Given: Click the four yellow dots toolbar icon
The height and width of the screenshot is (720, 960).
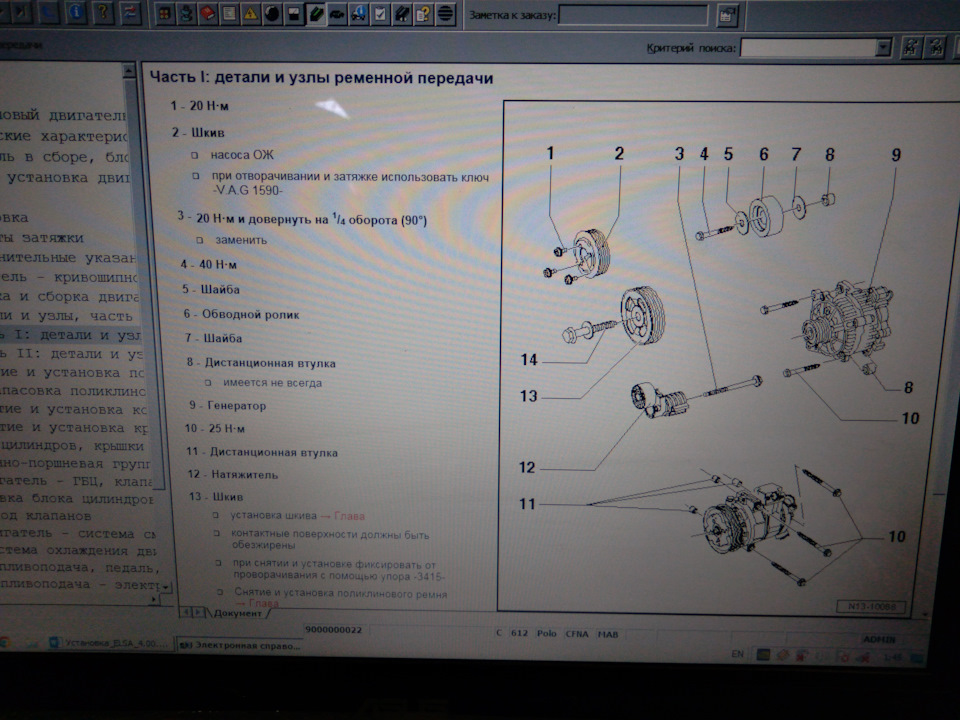Looking at the screenshot, I should 165,14.
